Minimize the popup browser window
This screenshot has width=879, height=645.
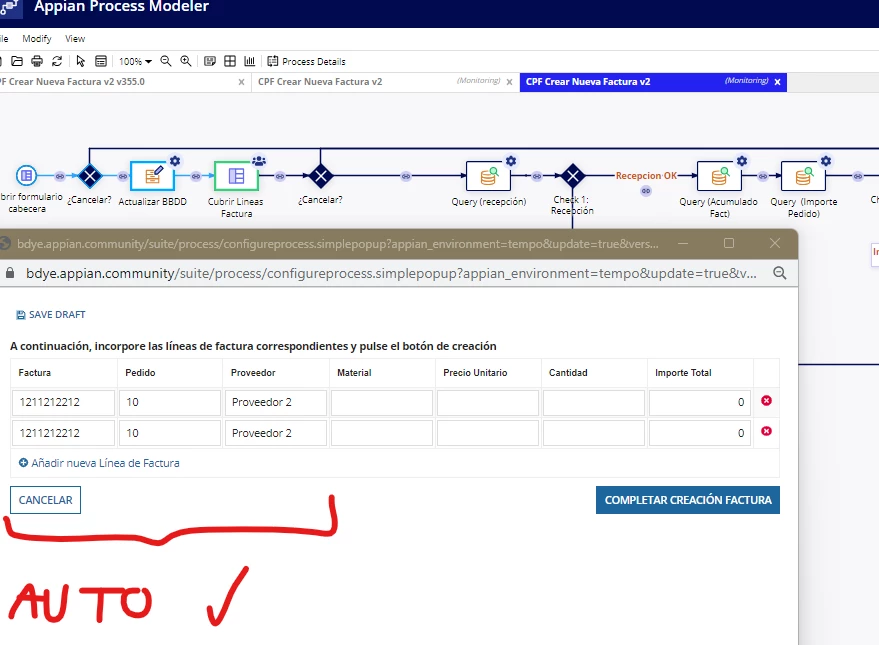coord(683,243)
